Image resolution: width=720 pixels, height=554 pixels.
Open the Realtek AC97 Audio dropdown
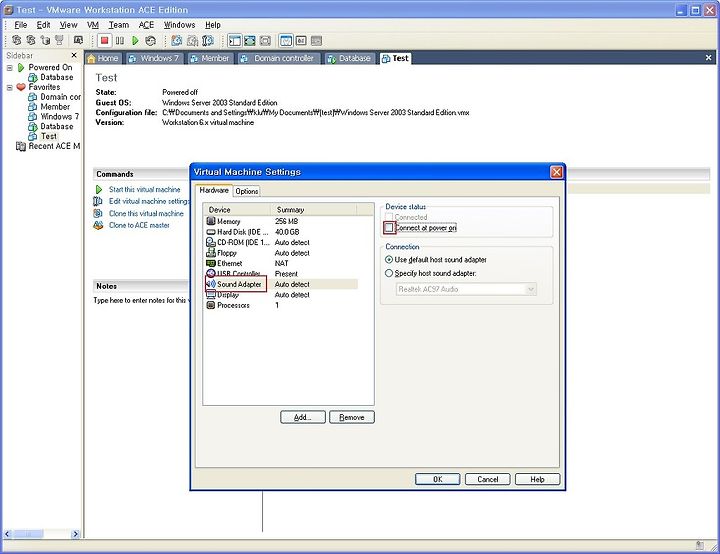(x=531, y=289)
